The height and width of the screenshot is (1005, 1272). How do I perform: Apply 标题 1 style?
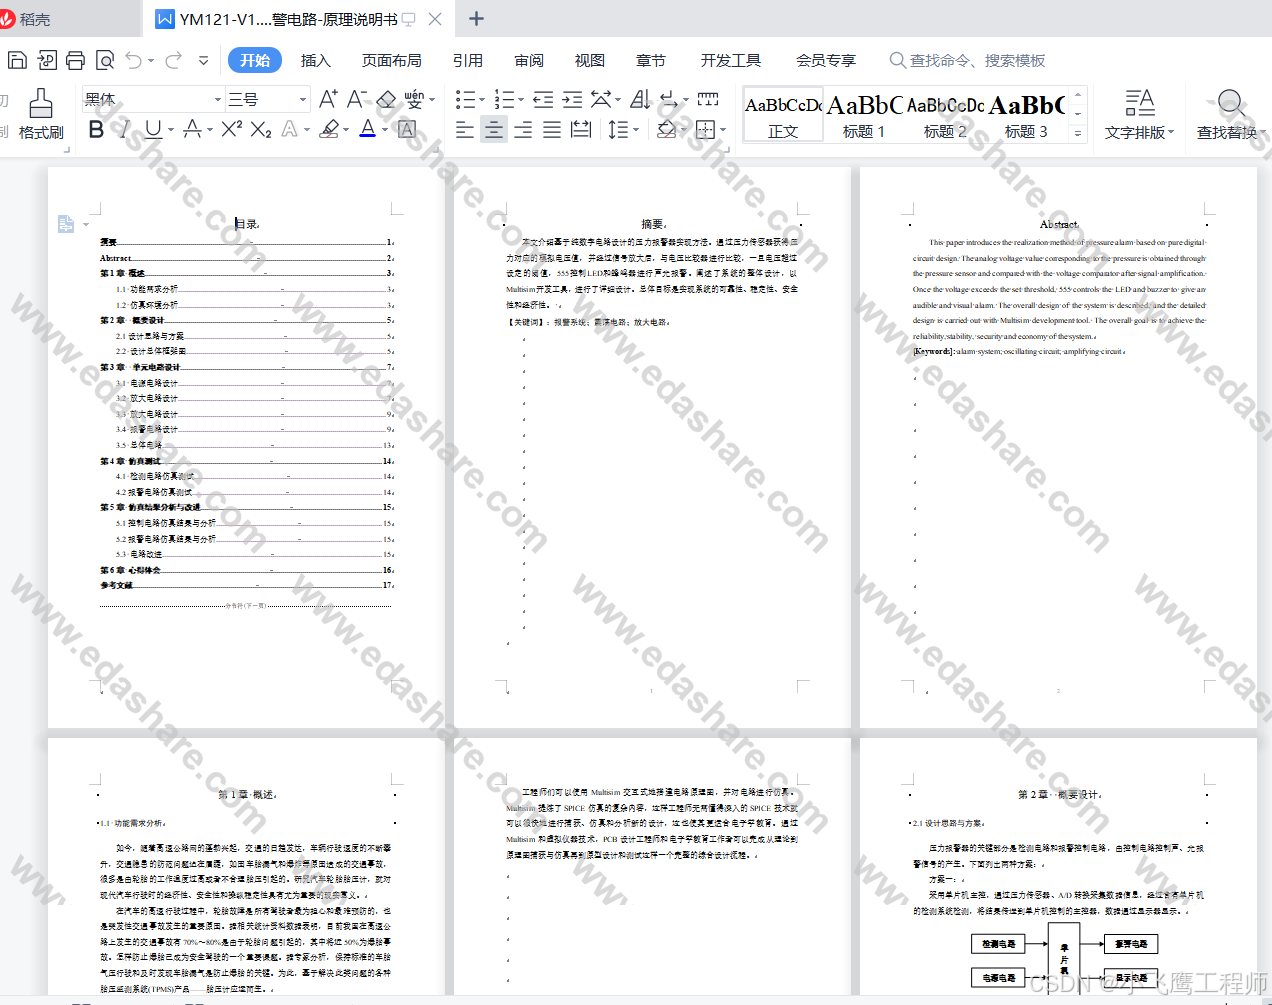864,116
